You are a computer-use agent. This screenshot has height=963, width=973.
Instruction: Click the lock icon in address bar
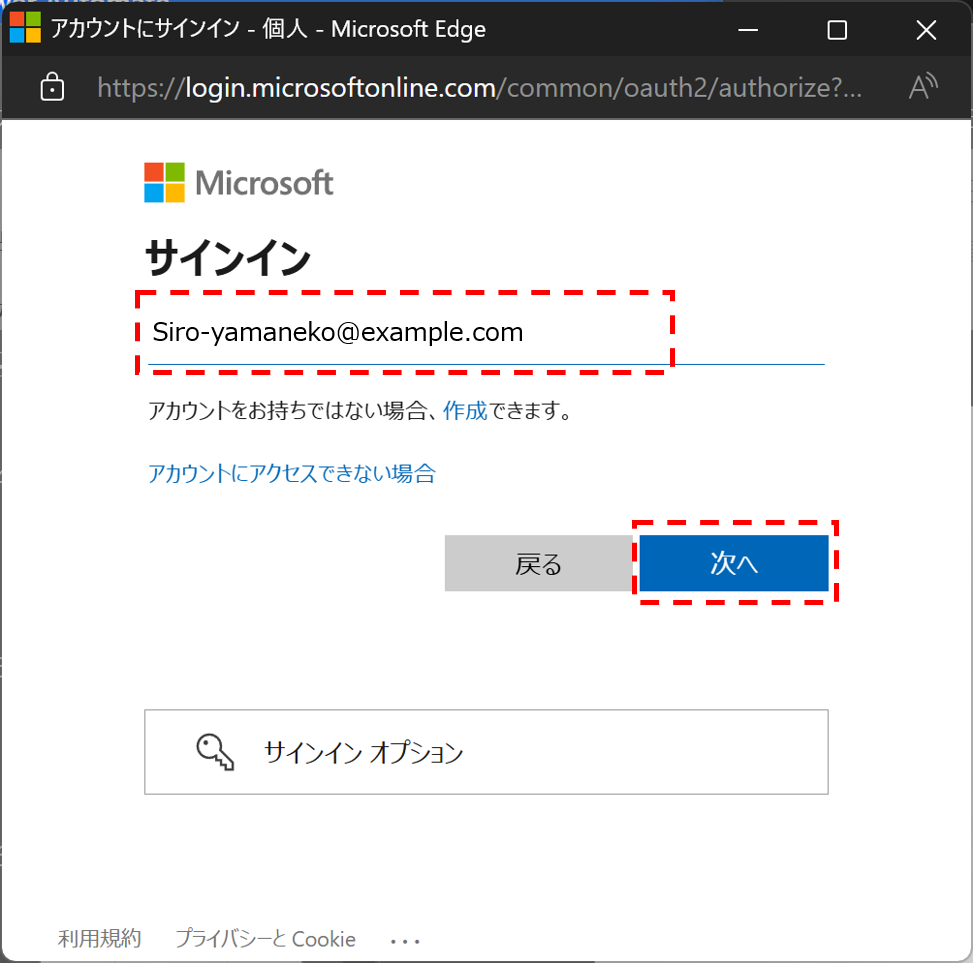coord(52,87)
